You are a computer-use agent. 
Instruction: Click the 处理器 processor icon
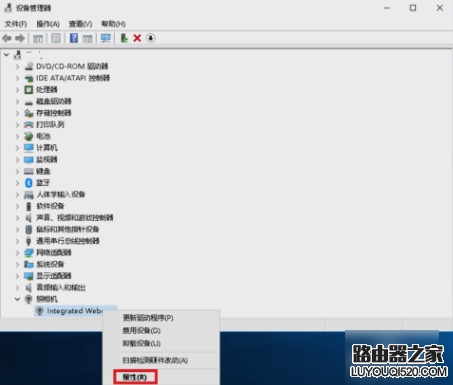click(29, 90)
